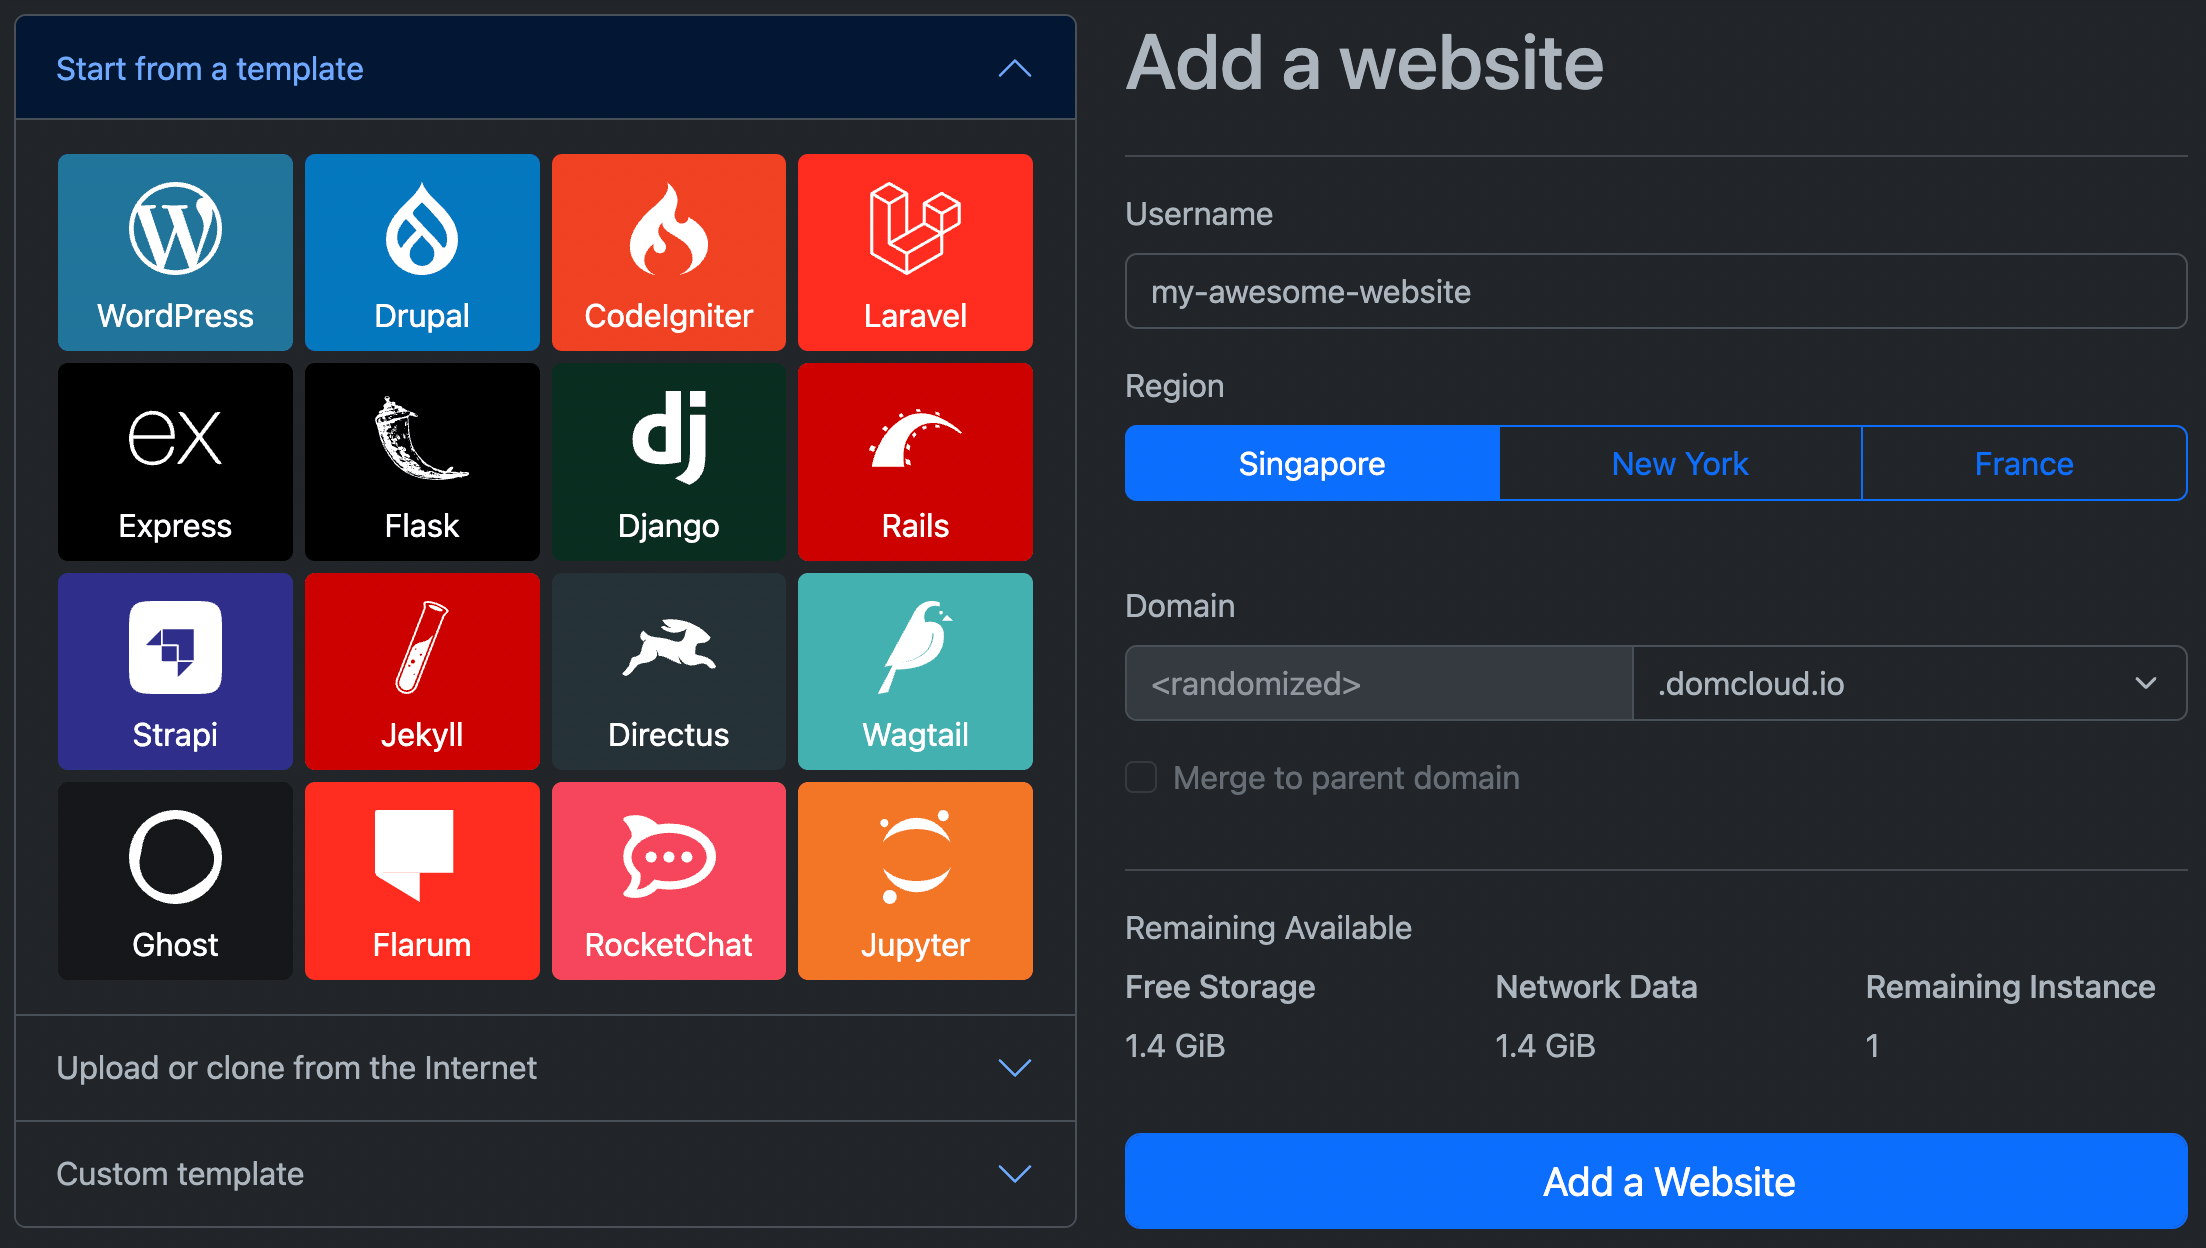Click the Add a Website button
This screenshot has width=2206, height=1248.
tap(1656, 1181)
